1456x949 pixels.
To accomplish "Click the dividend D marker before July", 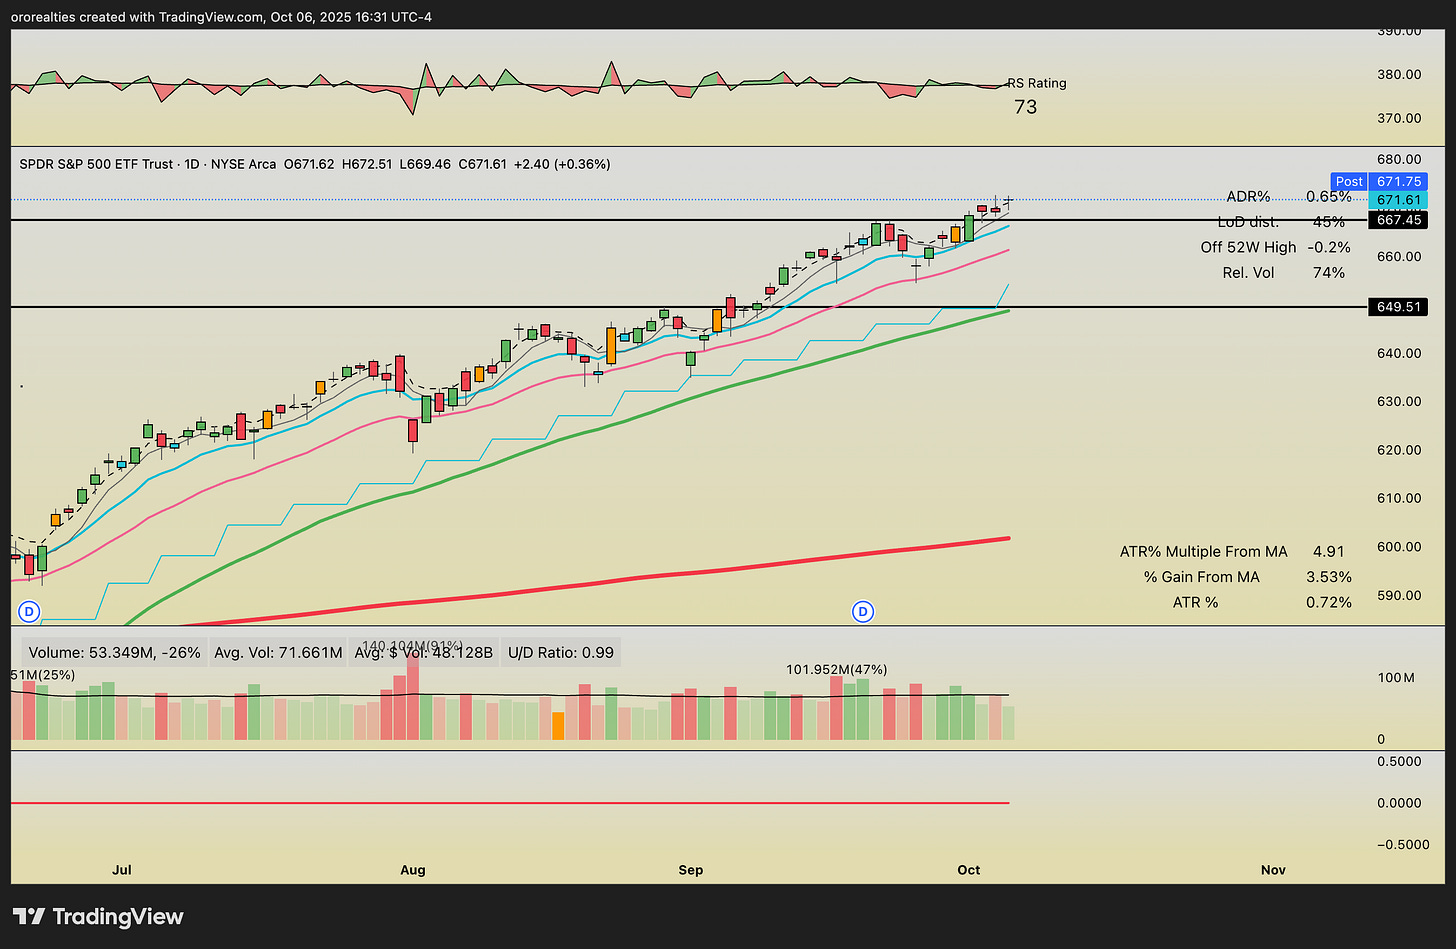I will pos(29,611).
